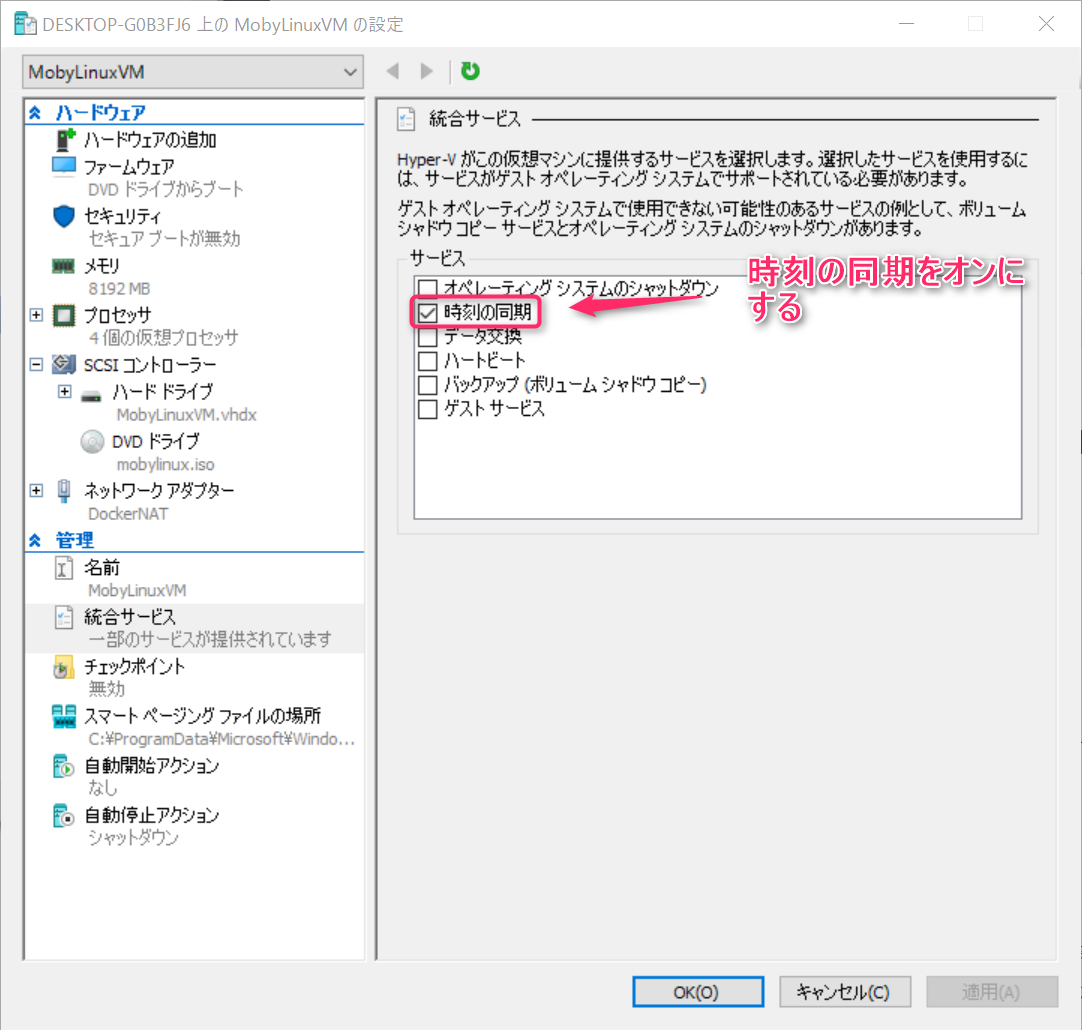Select 名前 settings item
Image resolution: width=1082 pixels, height=1030 pixels.
click(x=102, y=568)
